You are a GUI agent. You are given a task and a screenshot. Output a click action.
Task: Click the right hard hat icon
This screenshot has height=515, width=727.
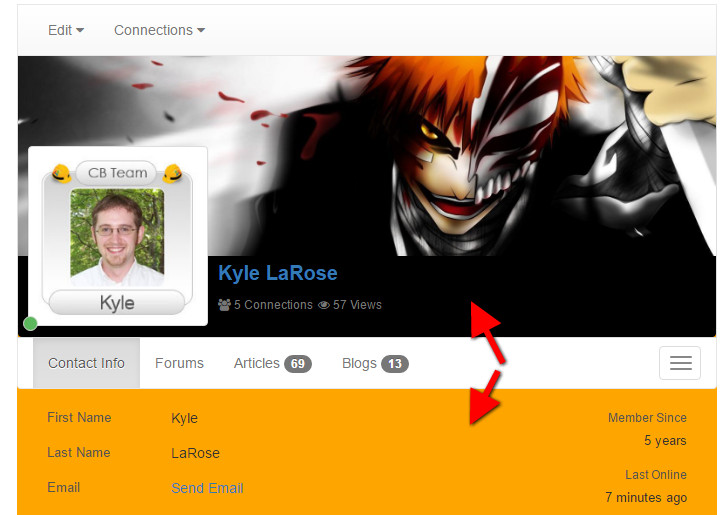coord(172,173)
